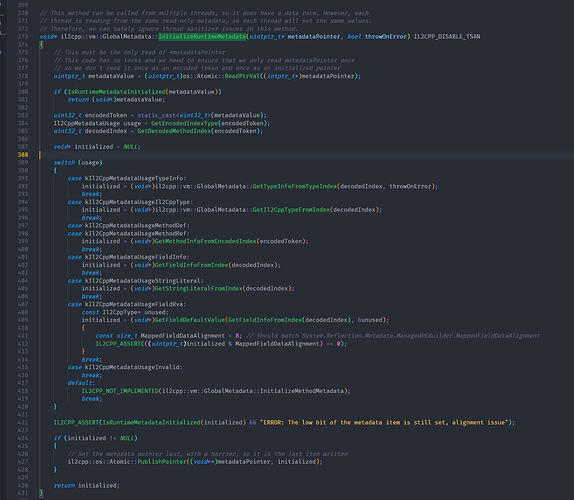The width and height of the screenshot is (574, 500).
Task: Click the IL2CPP_DISABLE_TSAN macro
Action: 447,37
